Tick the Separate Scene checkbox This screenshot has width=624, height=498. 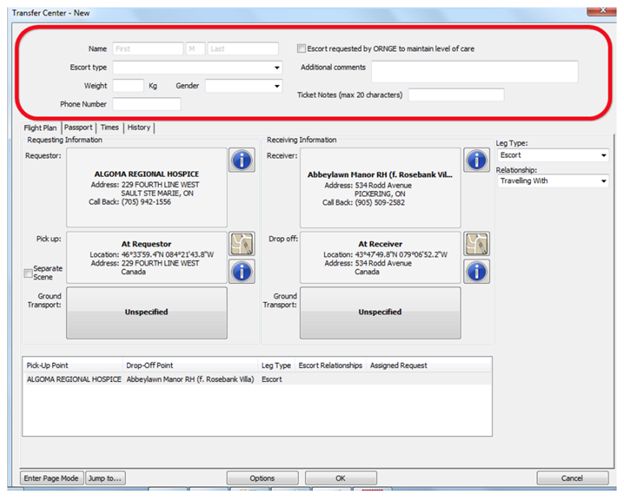[28, 273]
